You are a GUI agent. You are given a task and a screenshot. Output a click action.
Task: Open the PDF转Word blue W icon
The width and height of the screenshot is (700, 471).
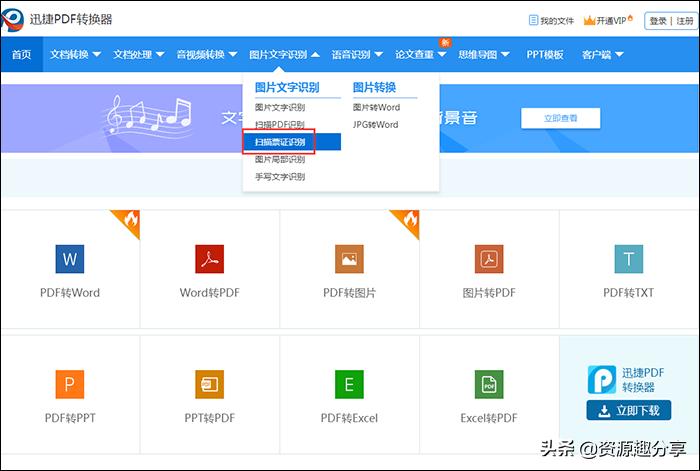tap(70, 259)
